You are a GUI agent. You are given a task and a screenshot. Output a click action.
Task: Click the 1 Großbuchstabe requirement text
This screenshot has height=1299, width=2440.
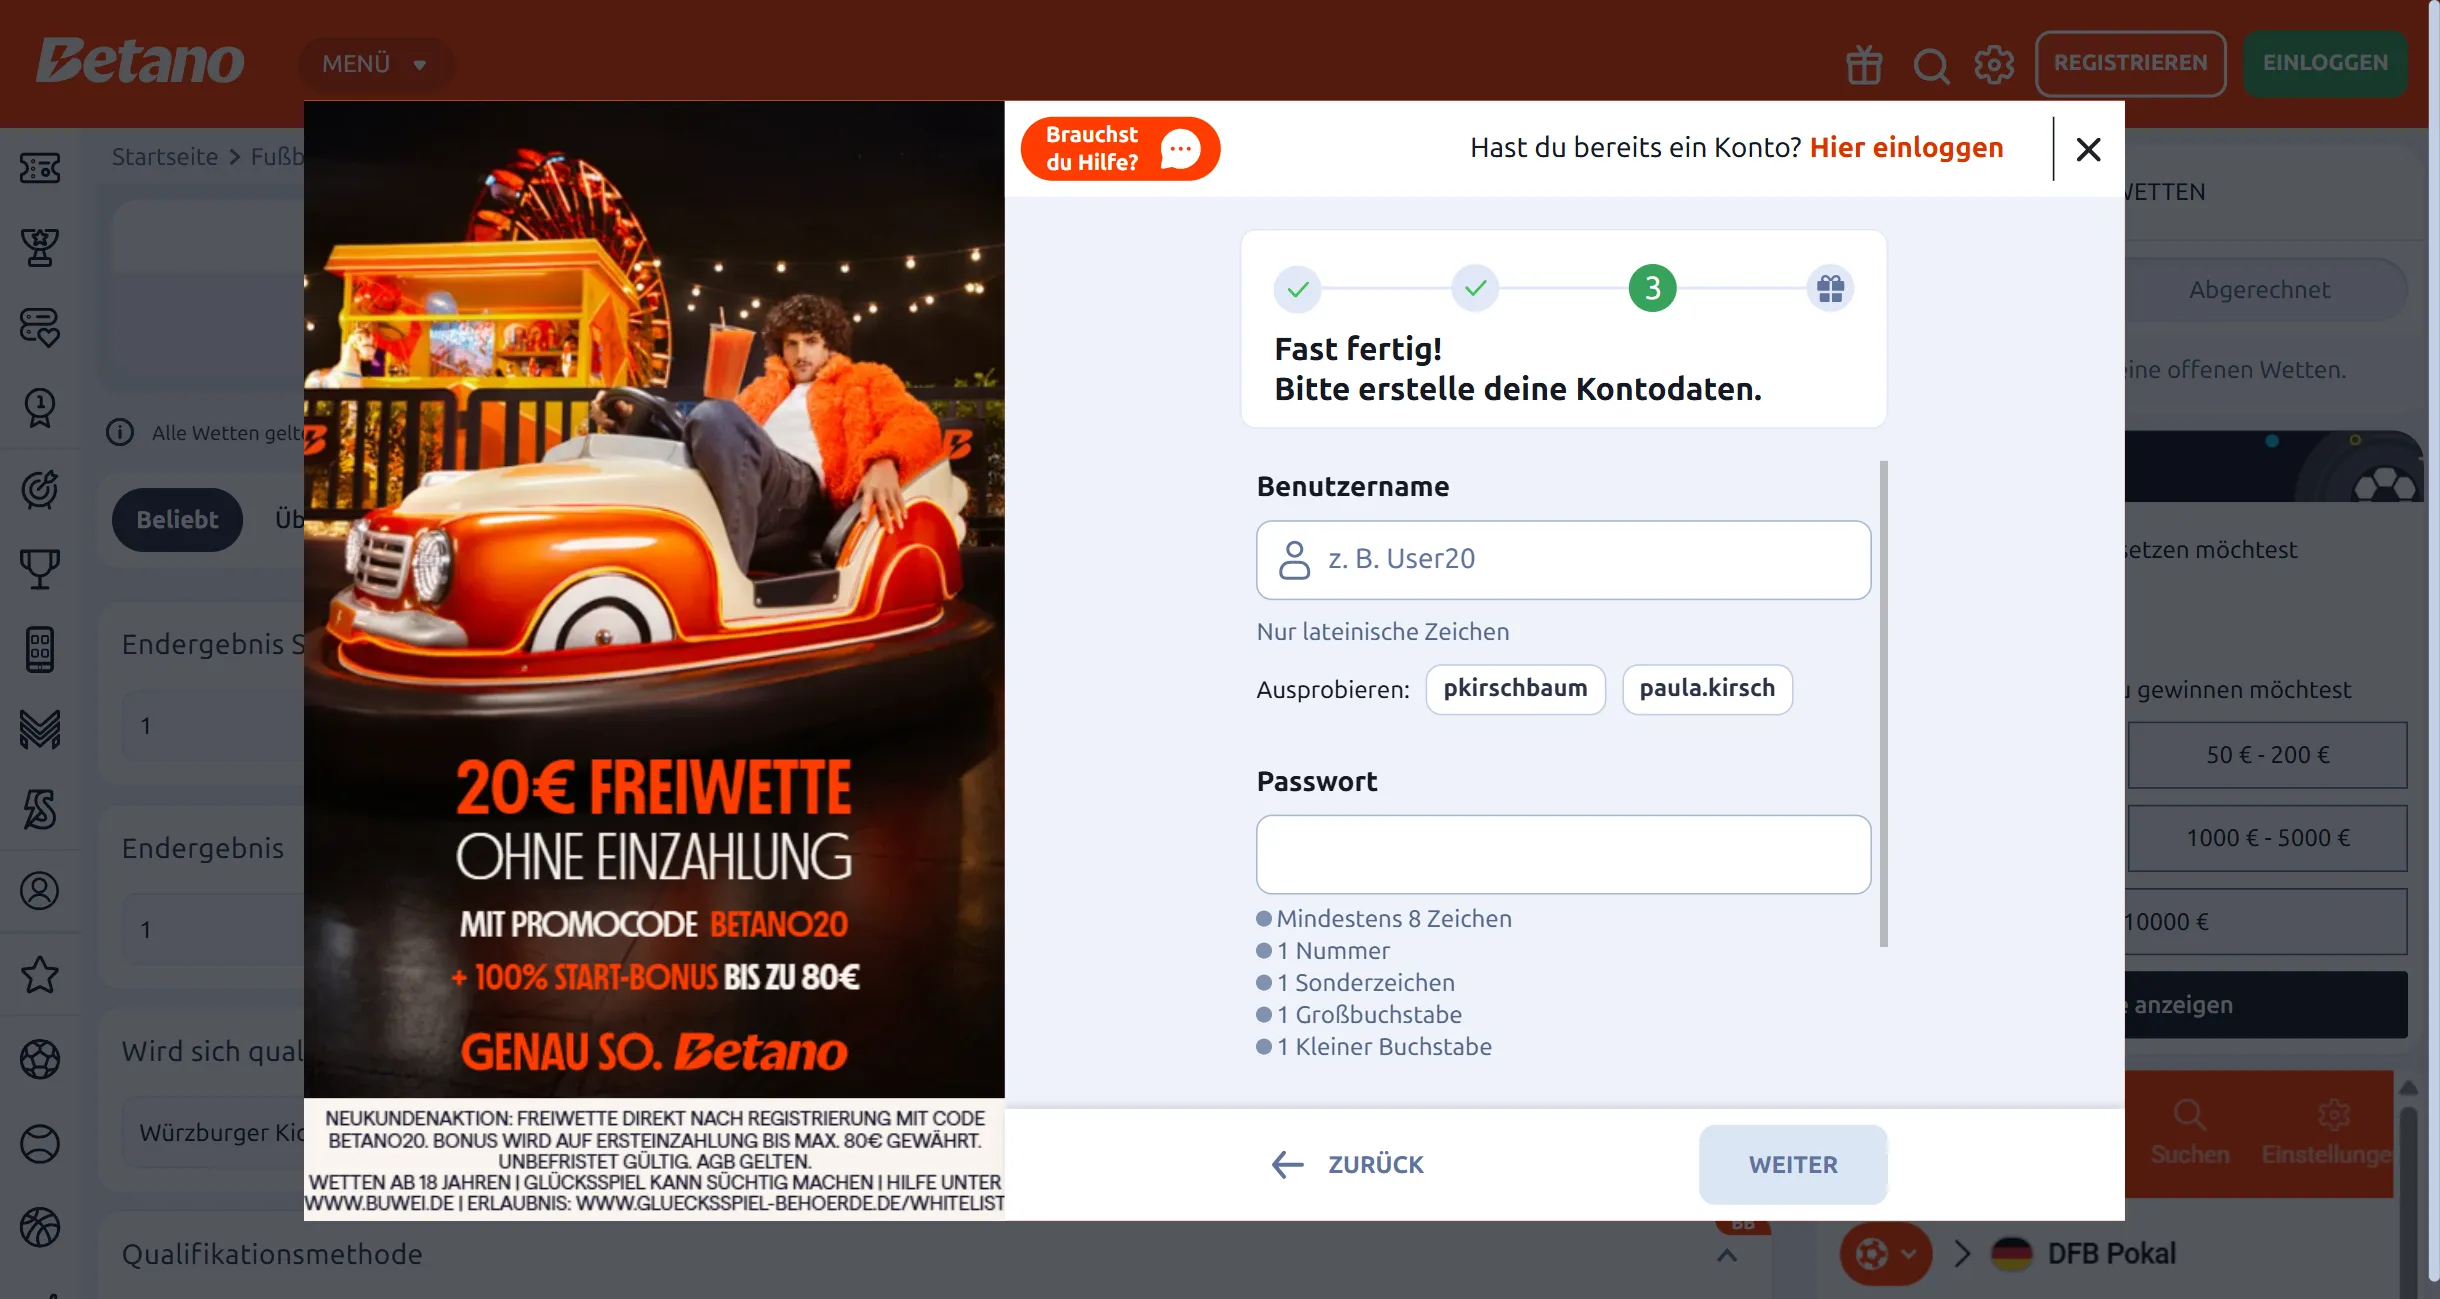click(x=1369, y=1015)
